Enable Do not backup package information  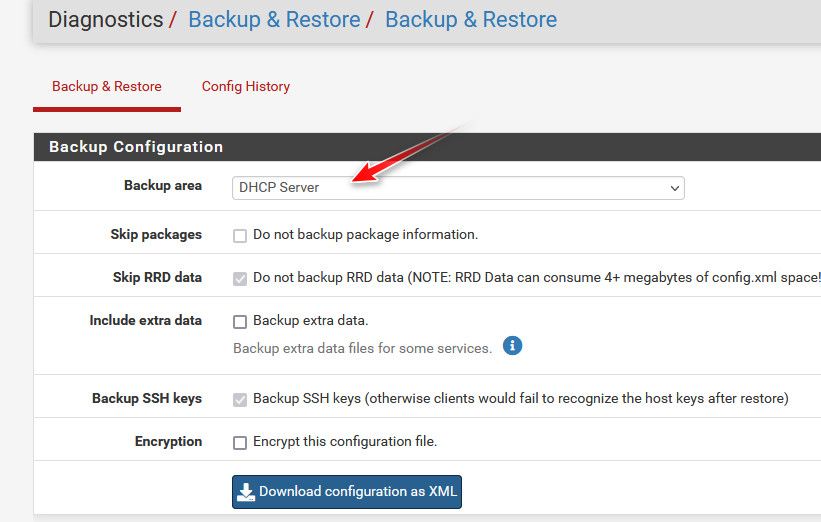pyautogui.click(x=240, y=236)
